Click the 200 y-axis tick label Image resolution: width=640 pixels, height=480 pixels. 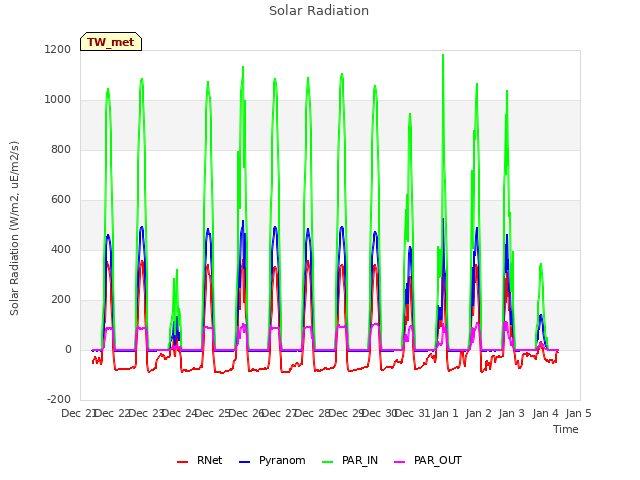(x=61, y=300)
